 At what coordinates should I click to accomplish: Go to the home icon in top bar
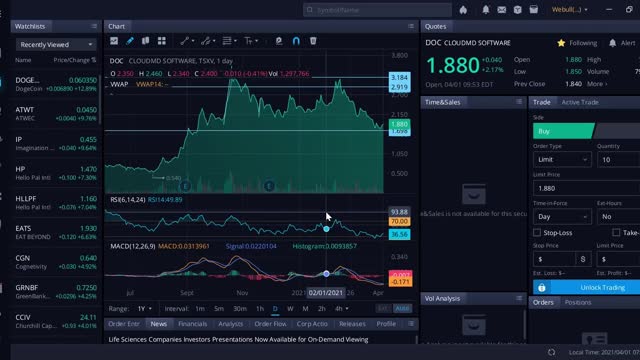[463, 9]
